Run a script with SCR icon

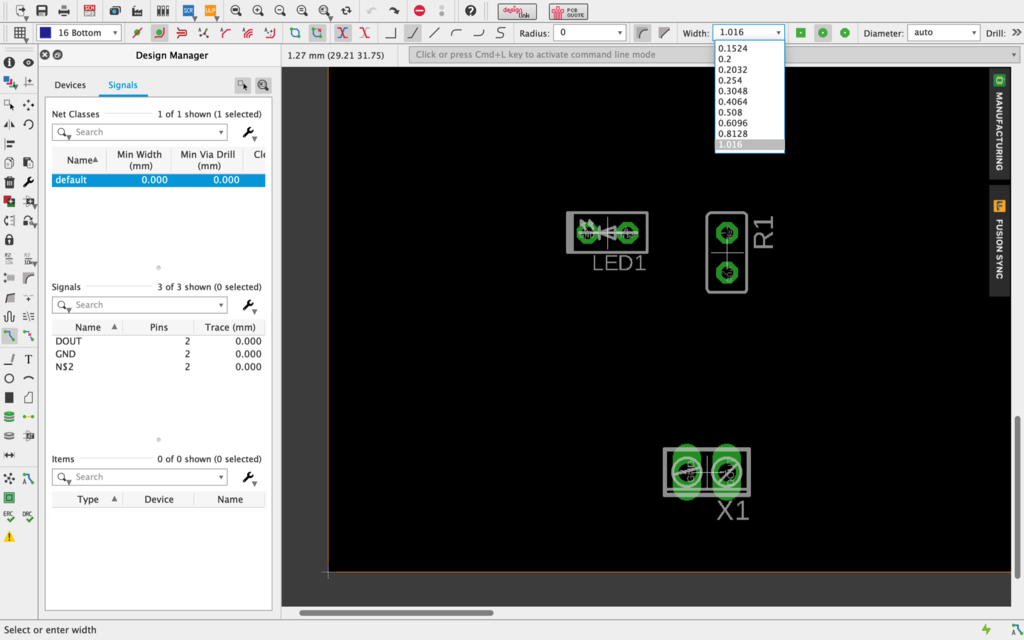point(188,10)
